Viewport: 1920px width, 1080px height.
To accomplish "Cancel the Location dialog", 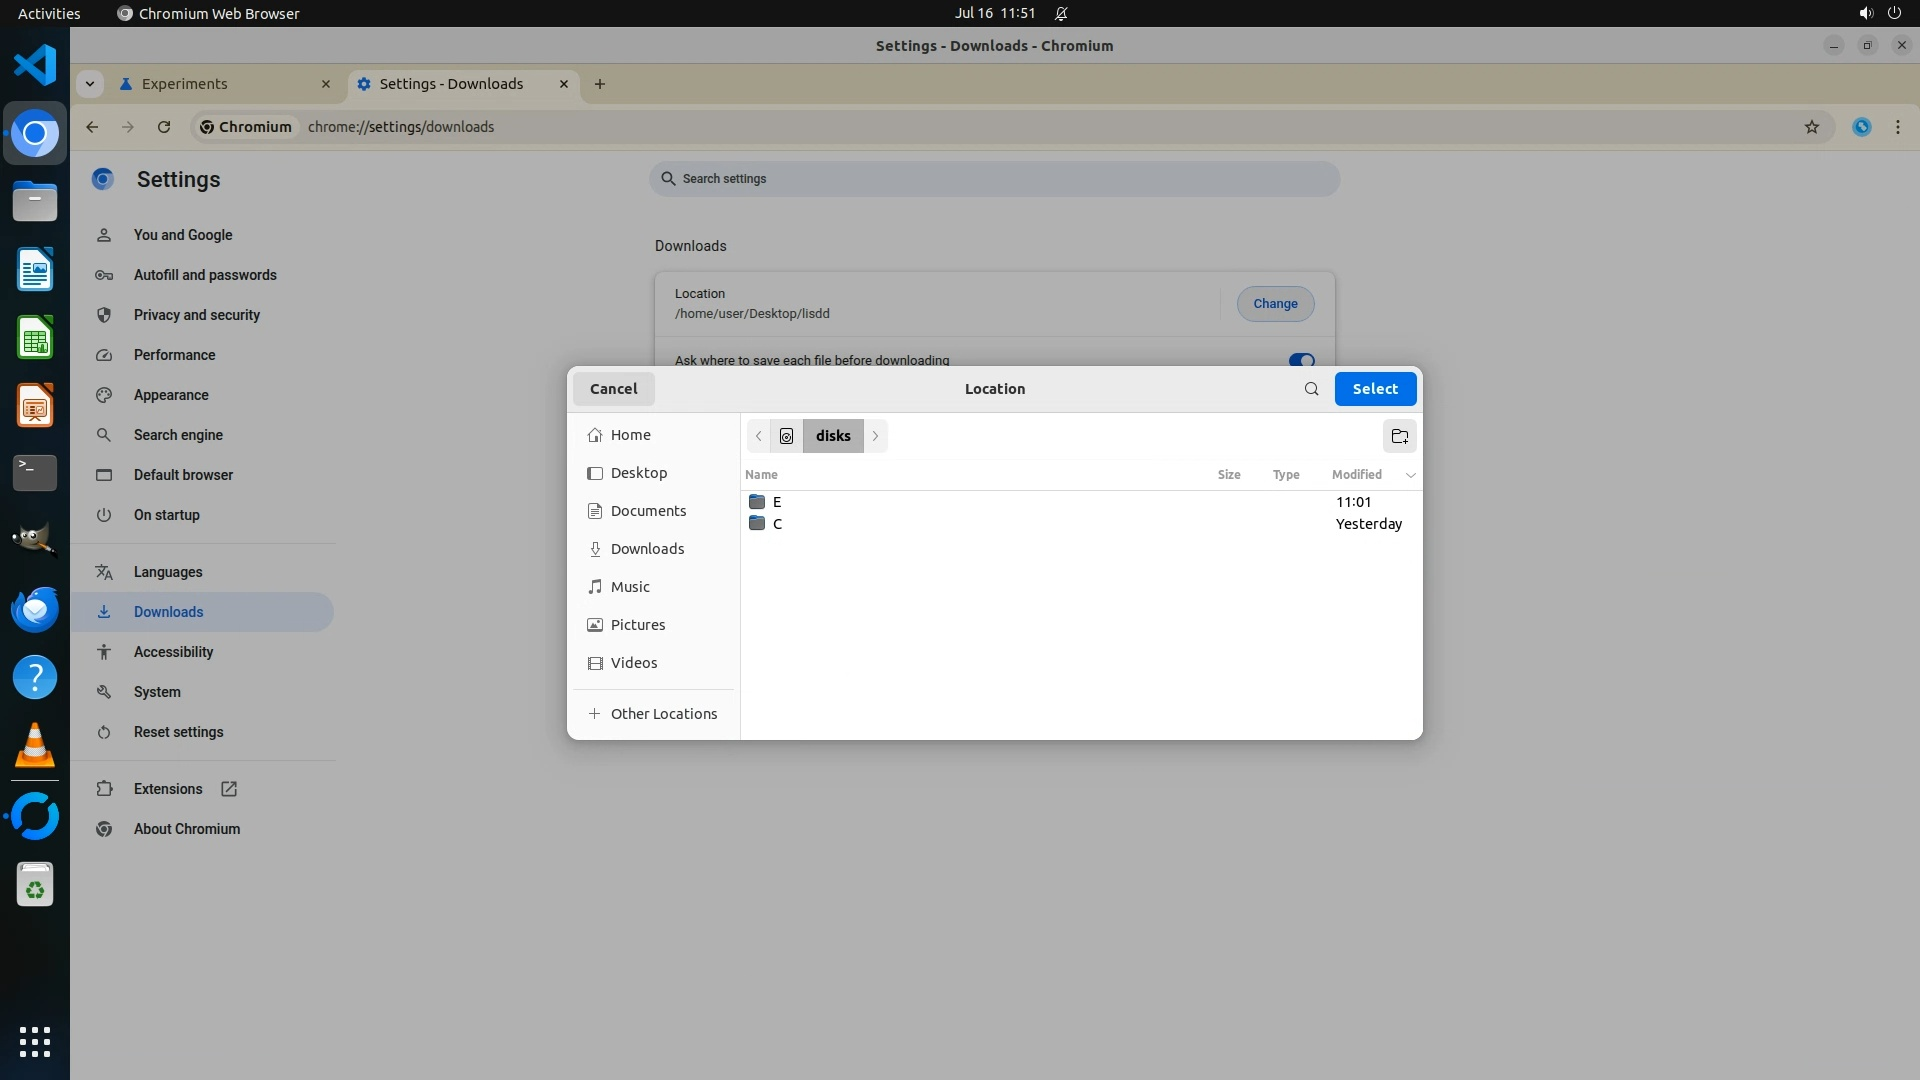I will pyautogui.click(x=613, y=389).
